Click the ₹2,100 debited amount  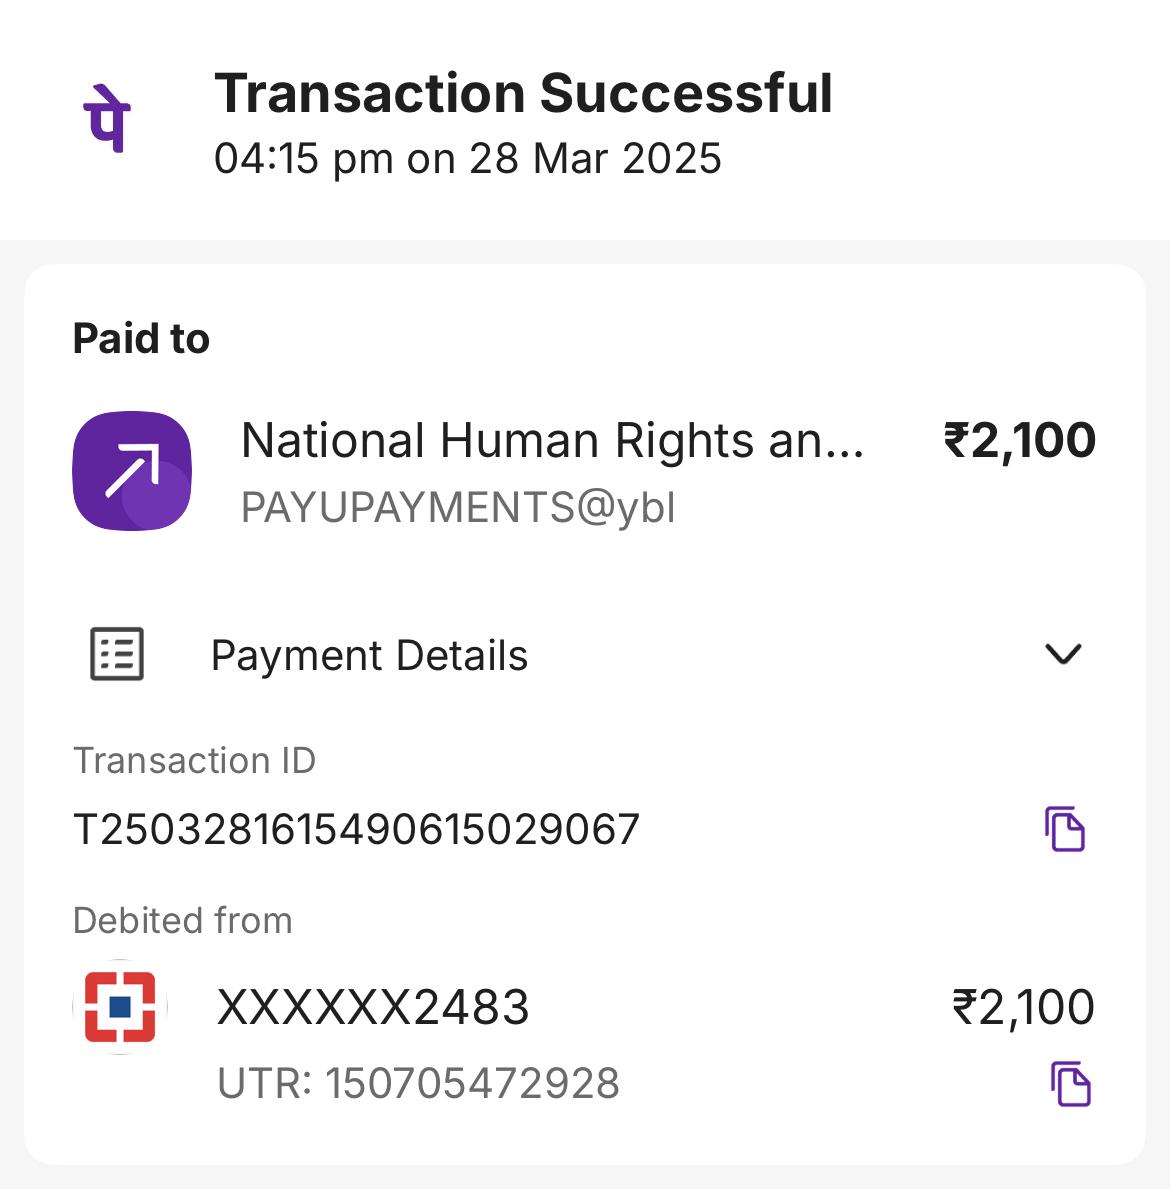pyautogui.click(x=1022, y=1007)
